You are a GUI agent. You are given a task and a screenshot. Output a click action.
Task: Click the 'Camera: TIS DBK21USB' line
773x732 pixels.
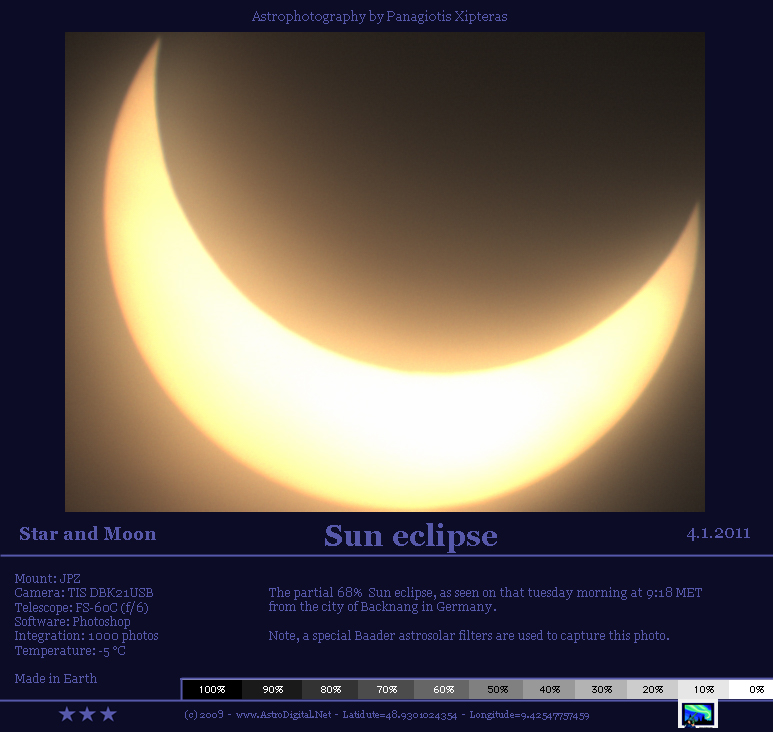tap(84, 593)
